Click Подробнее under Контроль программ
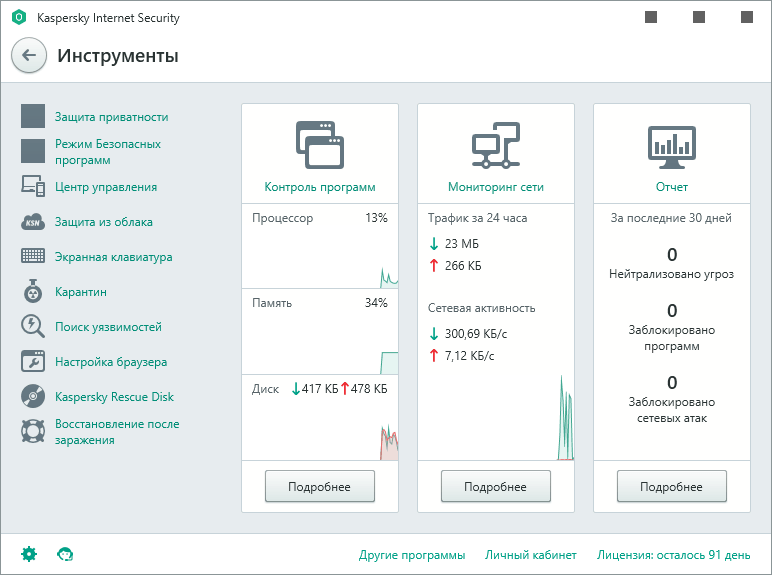Screen dimensions: 772x575 (320, 486)
